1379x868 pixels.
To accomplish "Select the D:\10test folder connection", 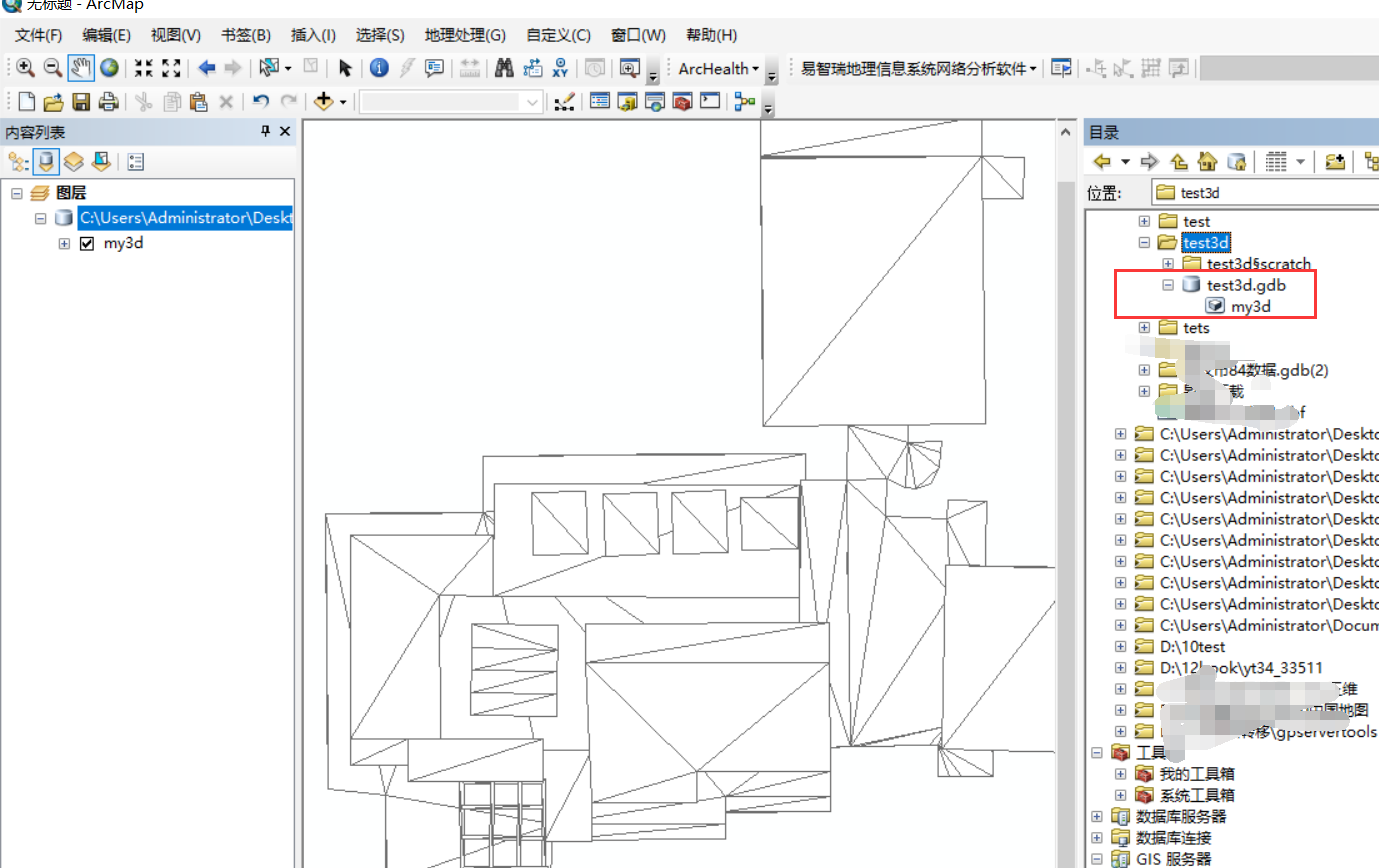I will (1192, 647).
